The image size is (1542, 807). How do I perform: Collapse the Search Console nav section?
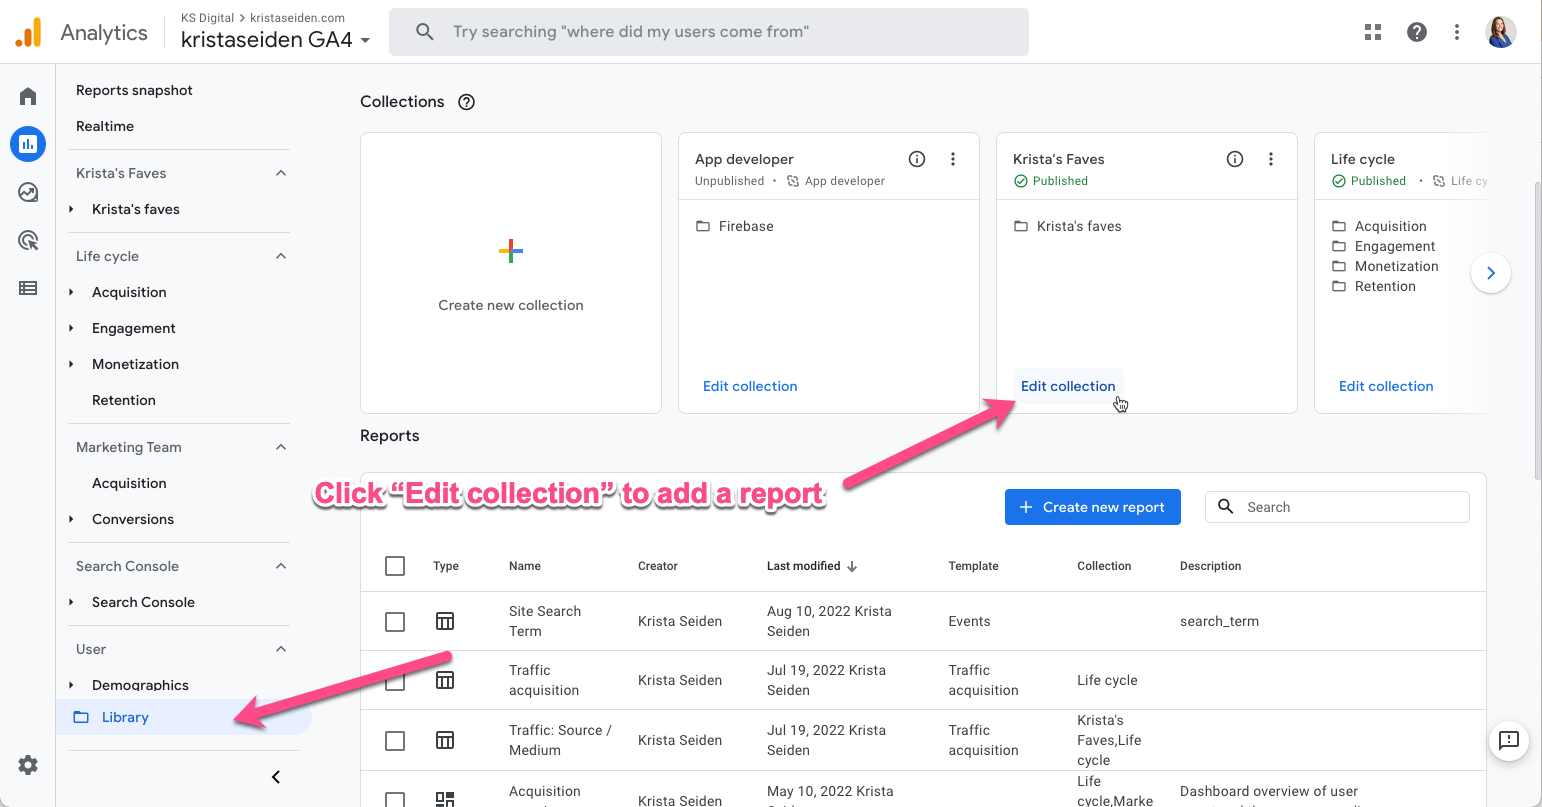pos(281,566)
